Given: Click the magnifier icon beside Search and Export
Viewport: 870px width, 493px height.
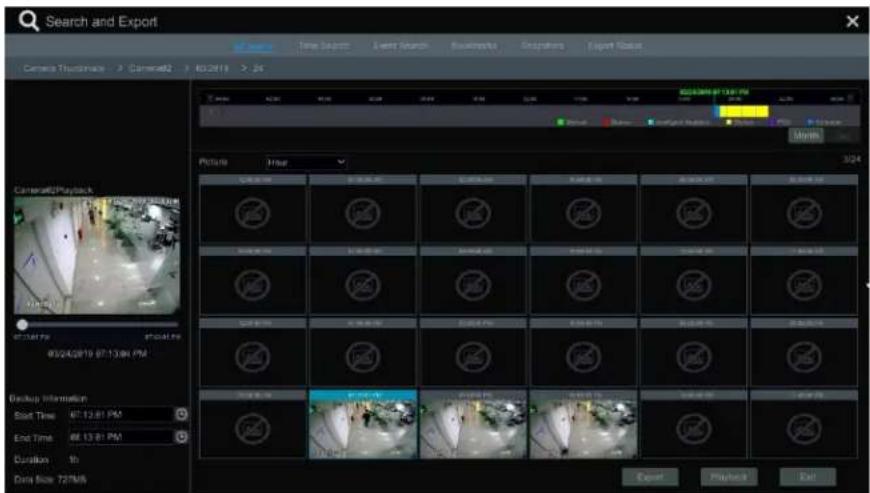Looking at the screenshot, I should (28, 21).
